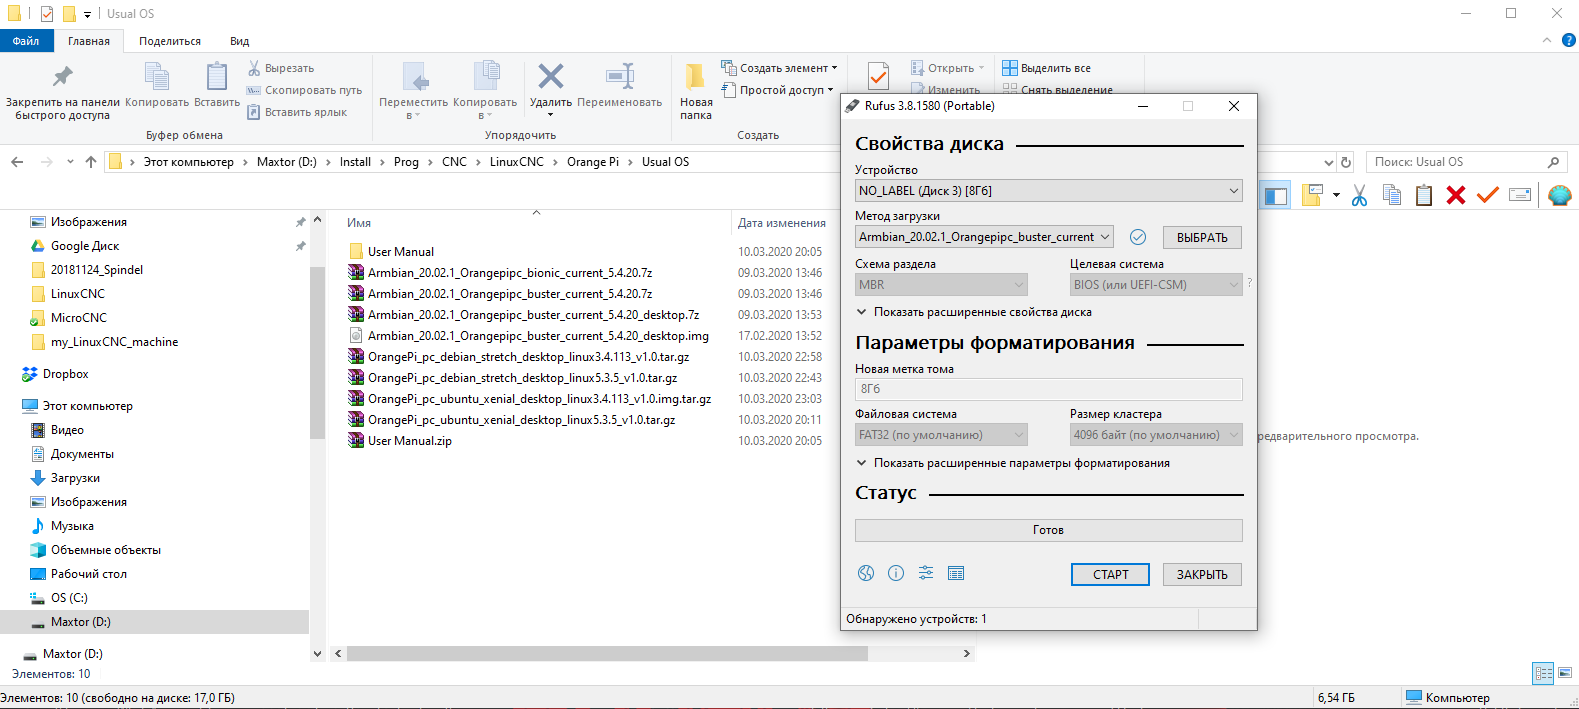Click the clipboard paste toolbar icon
1579x709 pixels.
pos(1424,195)
